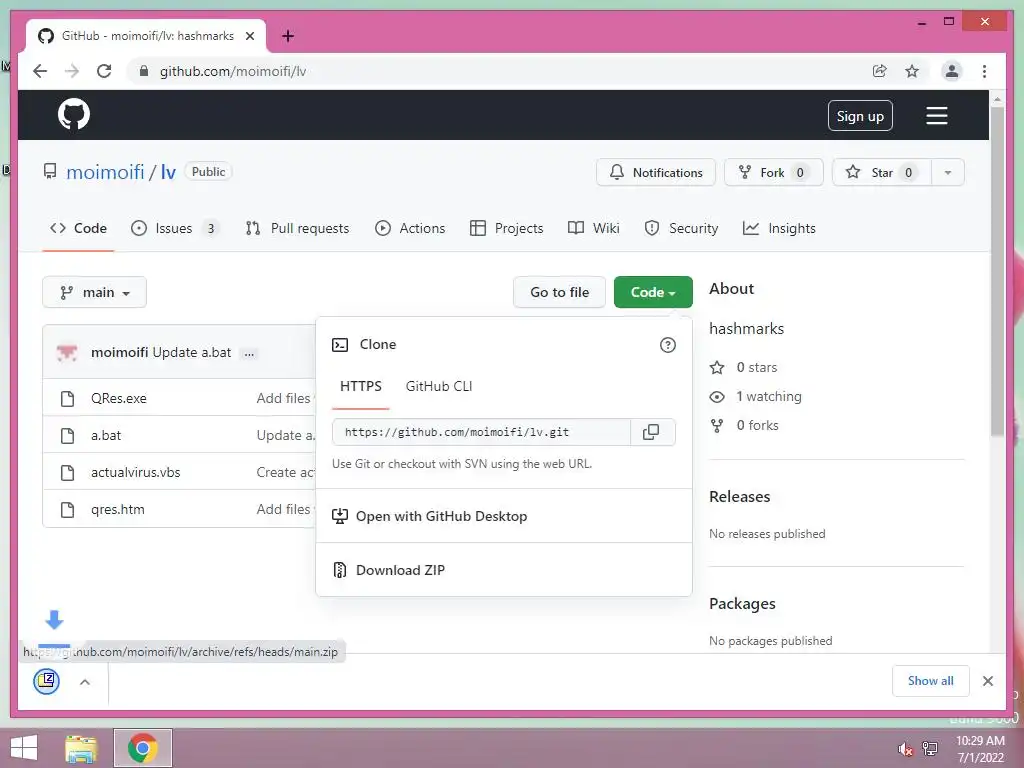Click the downloaded zip file icon
Screen dimensions: 1024x768
(x=46, y=681)
